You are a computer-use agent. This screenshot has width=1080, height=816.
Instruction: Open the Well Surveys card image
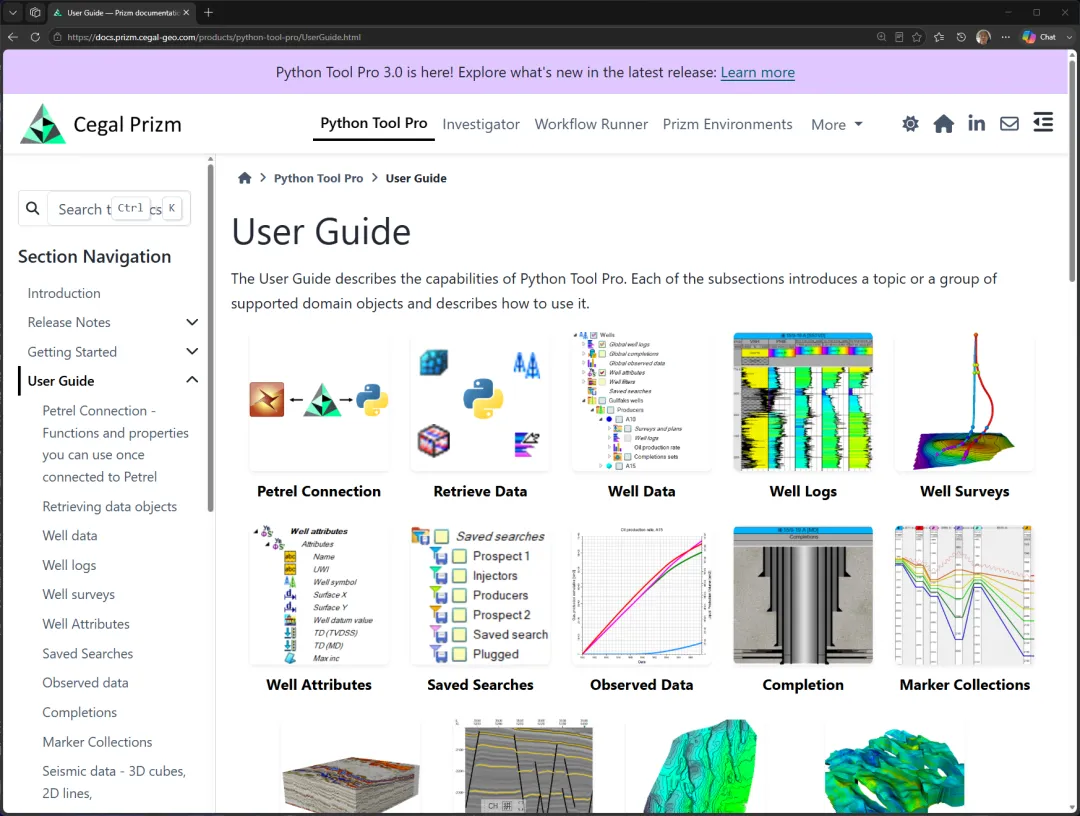[964, 401]
